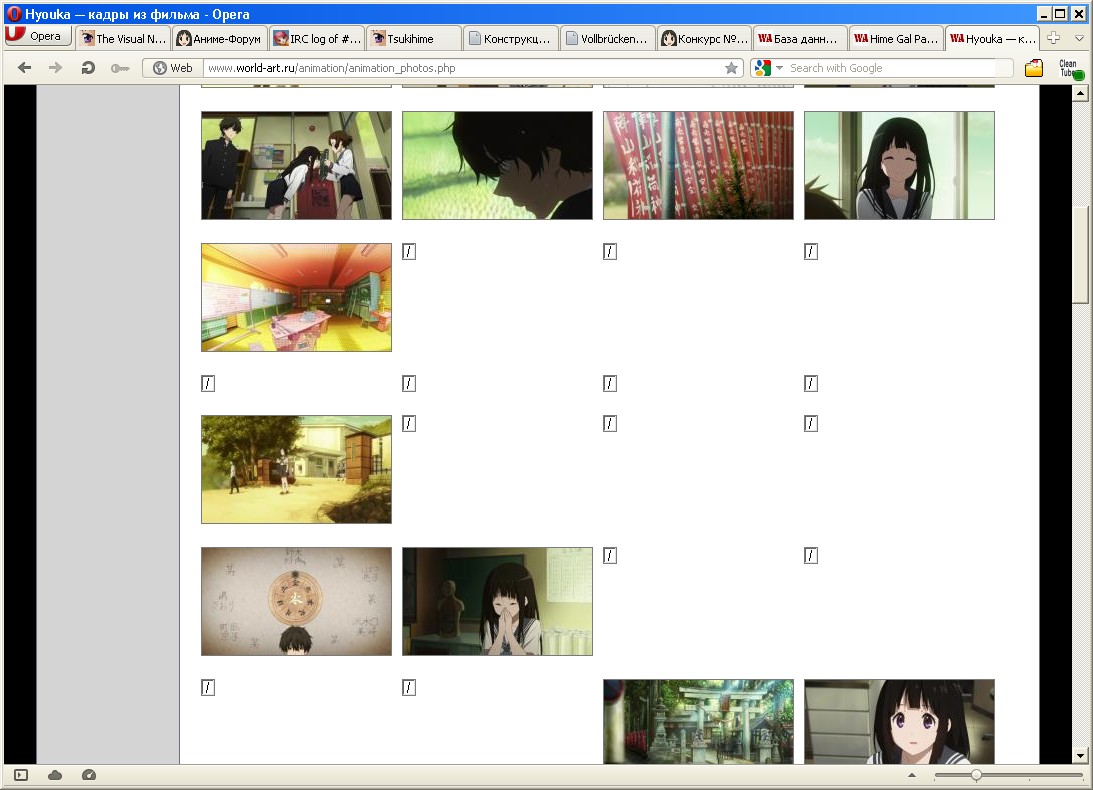Viewport: 1093px width, 790px height.
Task: Open the yellow folder toolbar icon
Action: 1034,68
